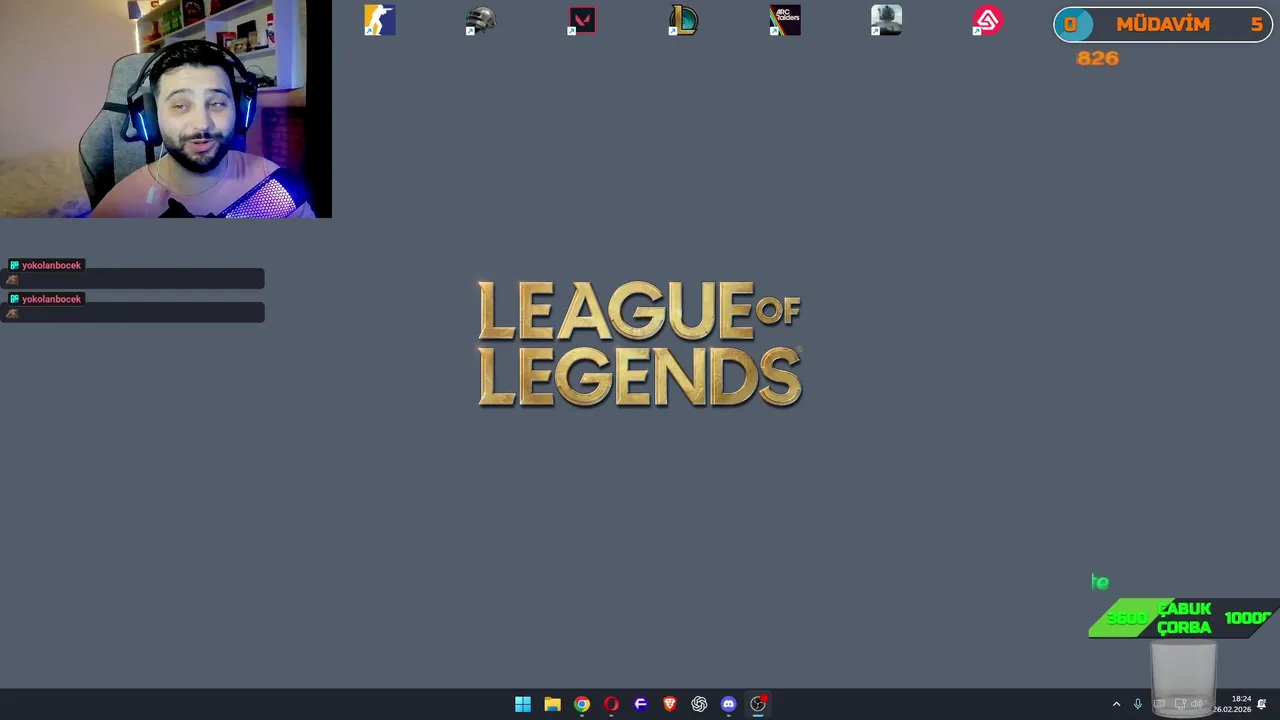The height and width of the screenshot is (720, 1280).
Task: Click the microphone tray icon
Action: (x=1137, y=704)
